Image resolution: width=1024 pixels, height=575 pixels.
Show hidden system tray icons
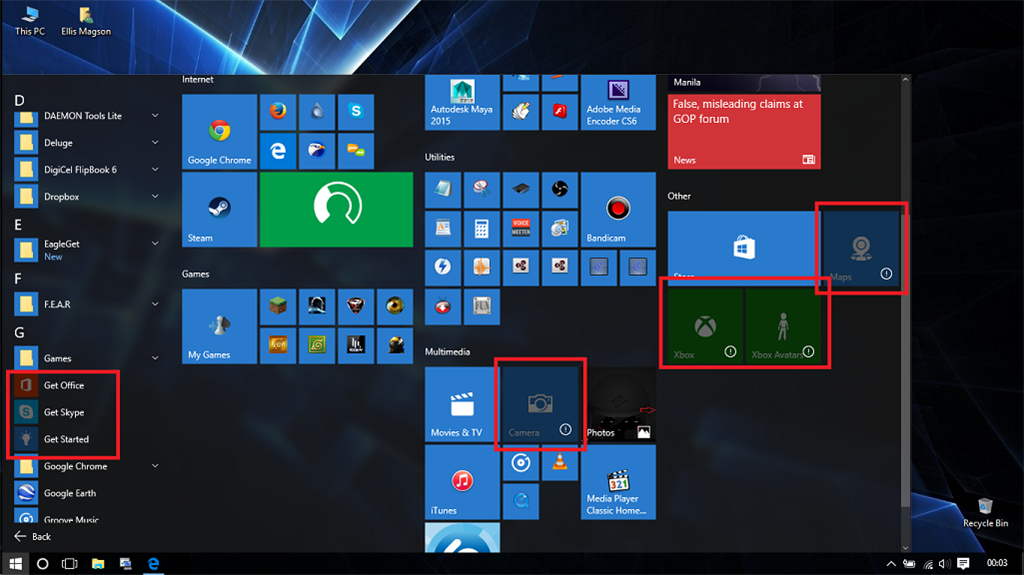(891, 563)
